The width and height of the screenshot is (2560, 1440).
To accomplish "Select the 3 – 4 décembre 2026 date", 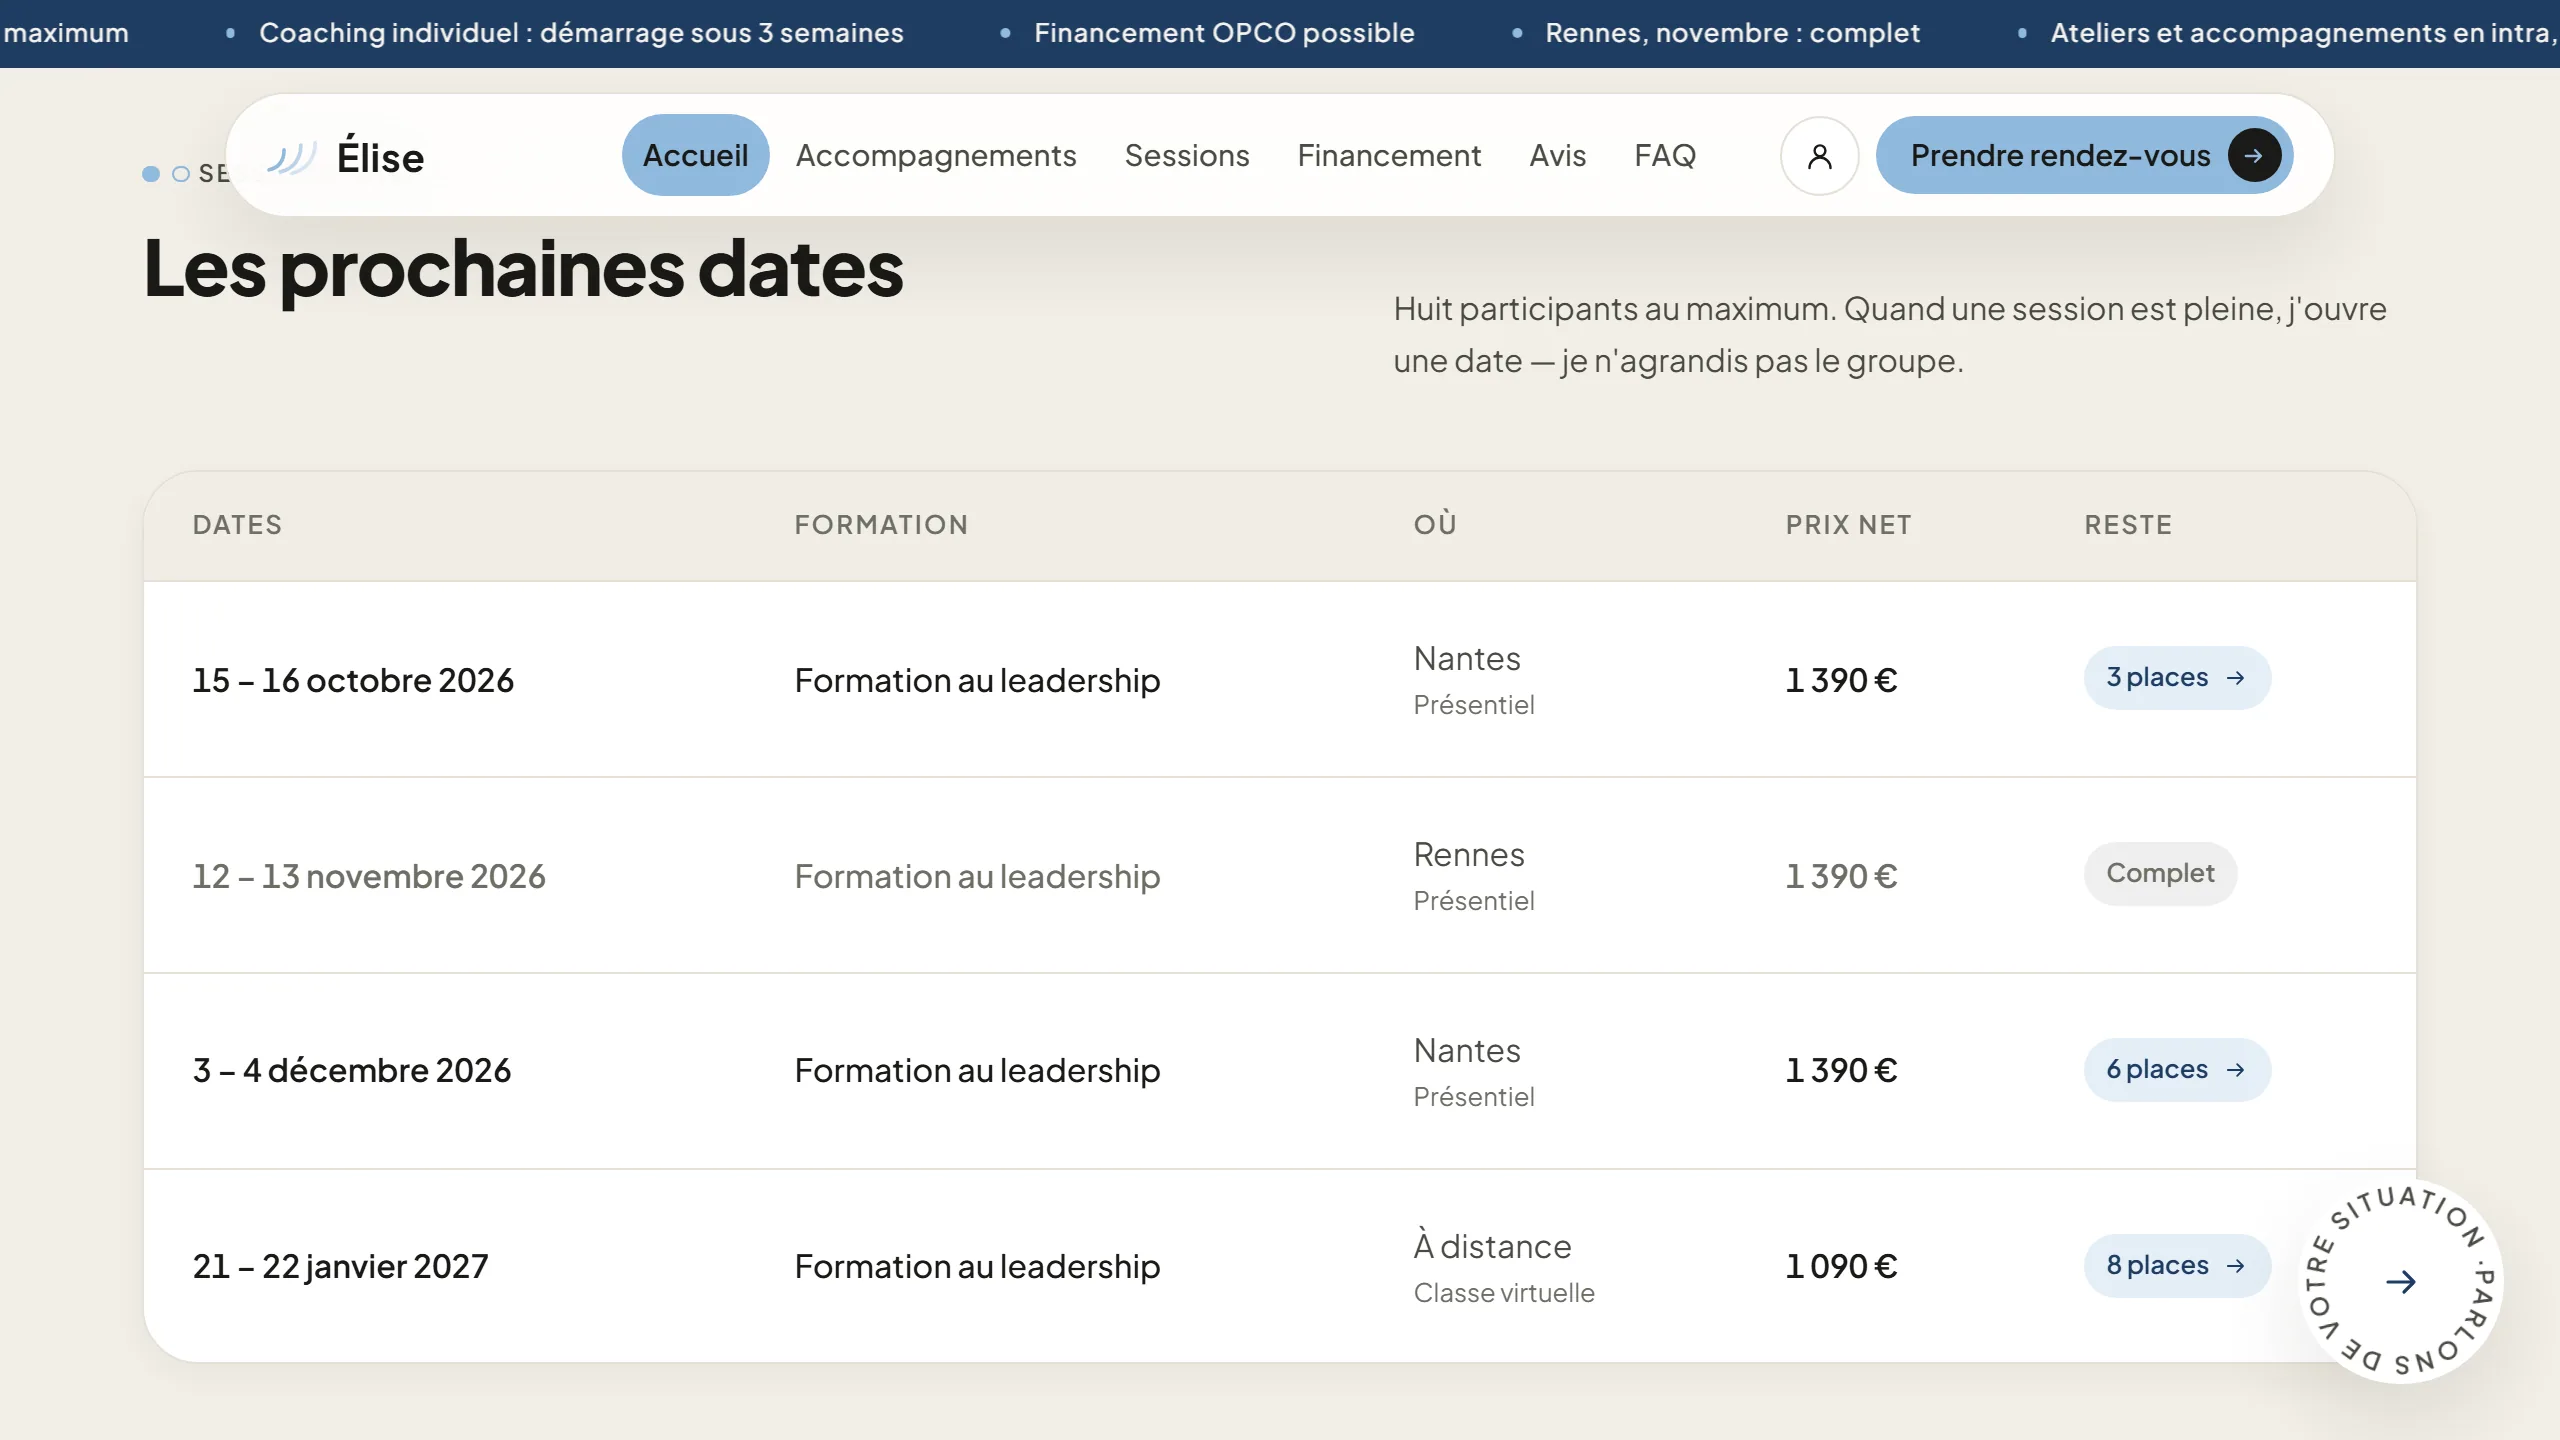I will [352, 1070].
